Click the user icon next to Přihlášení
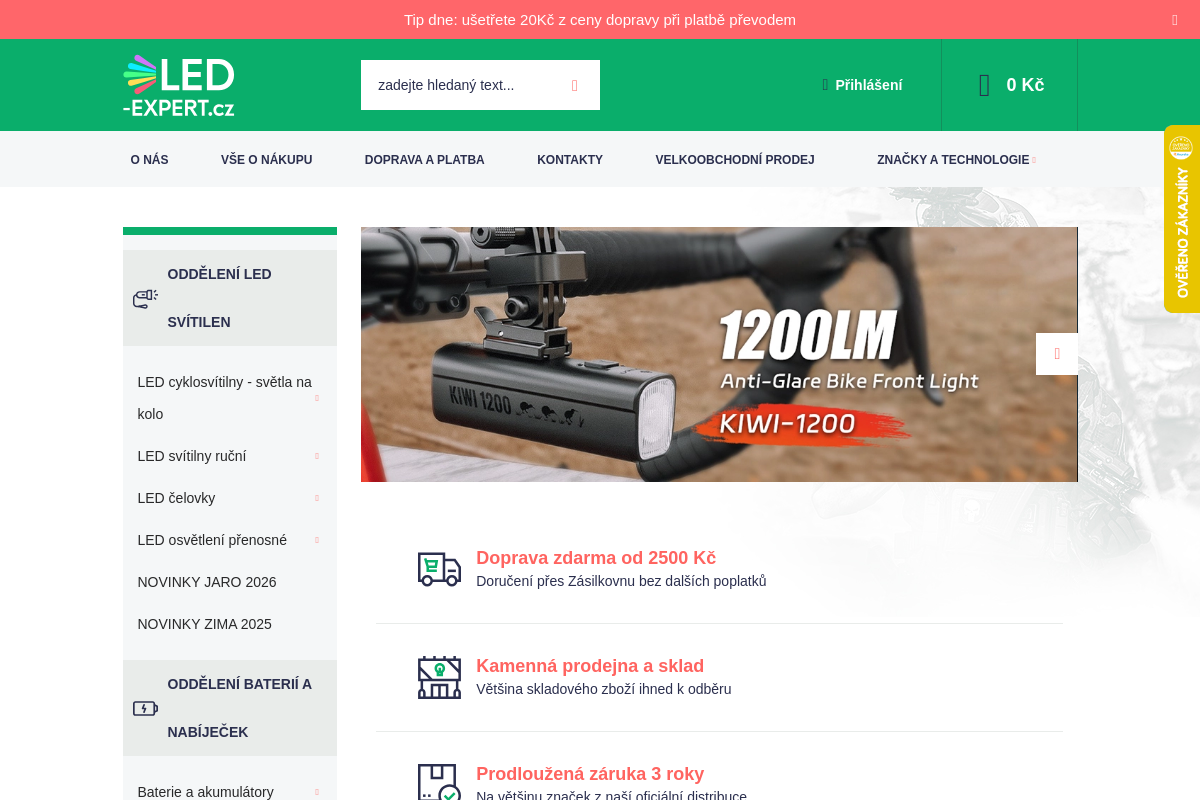Image resolution: width=1200 pixels, height=800 pixels. pos(824,85)
